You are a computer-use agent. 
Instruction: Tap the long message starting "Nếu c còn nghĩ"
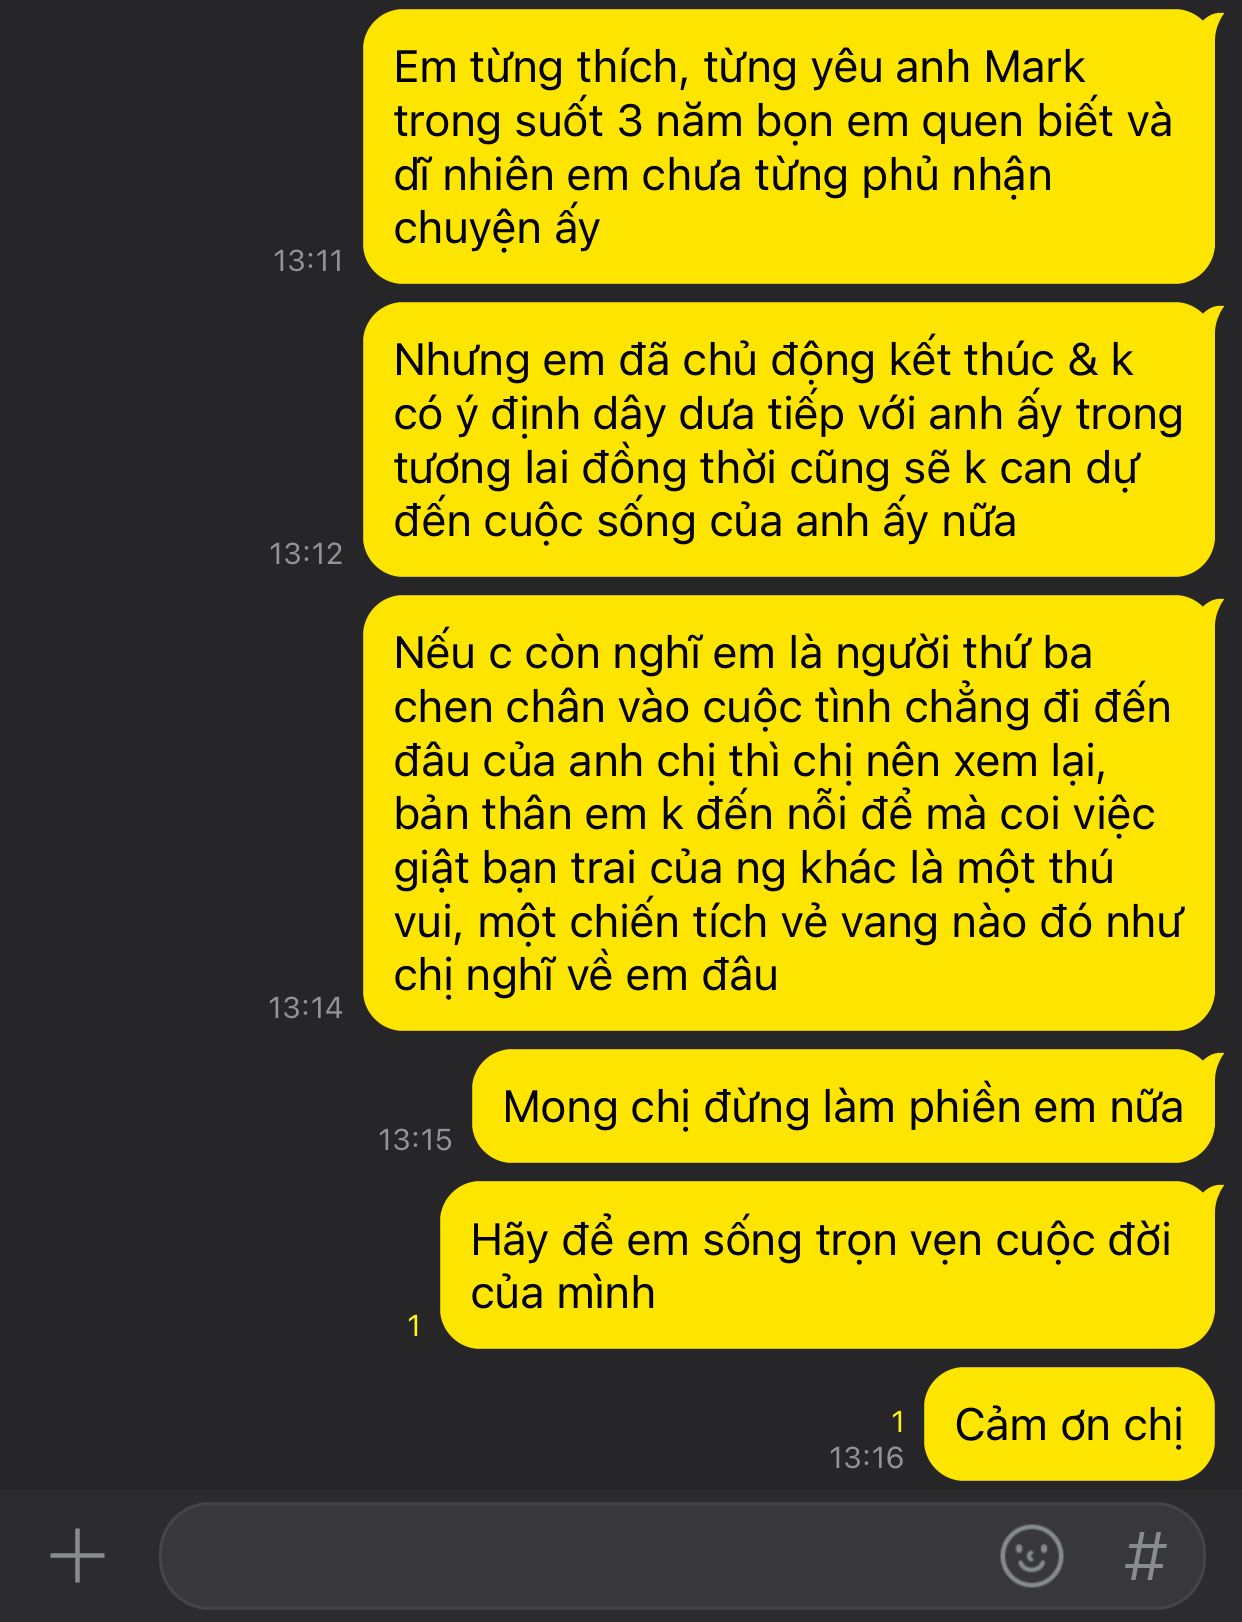click(x=789, y=813)
